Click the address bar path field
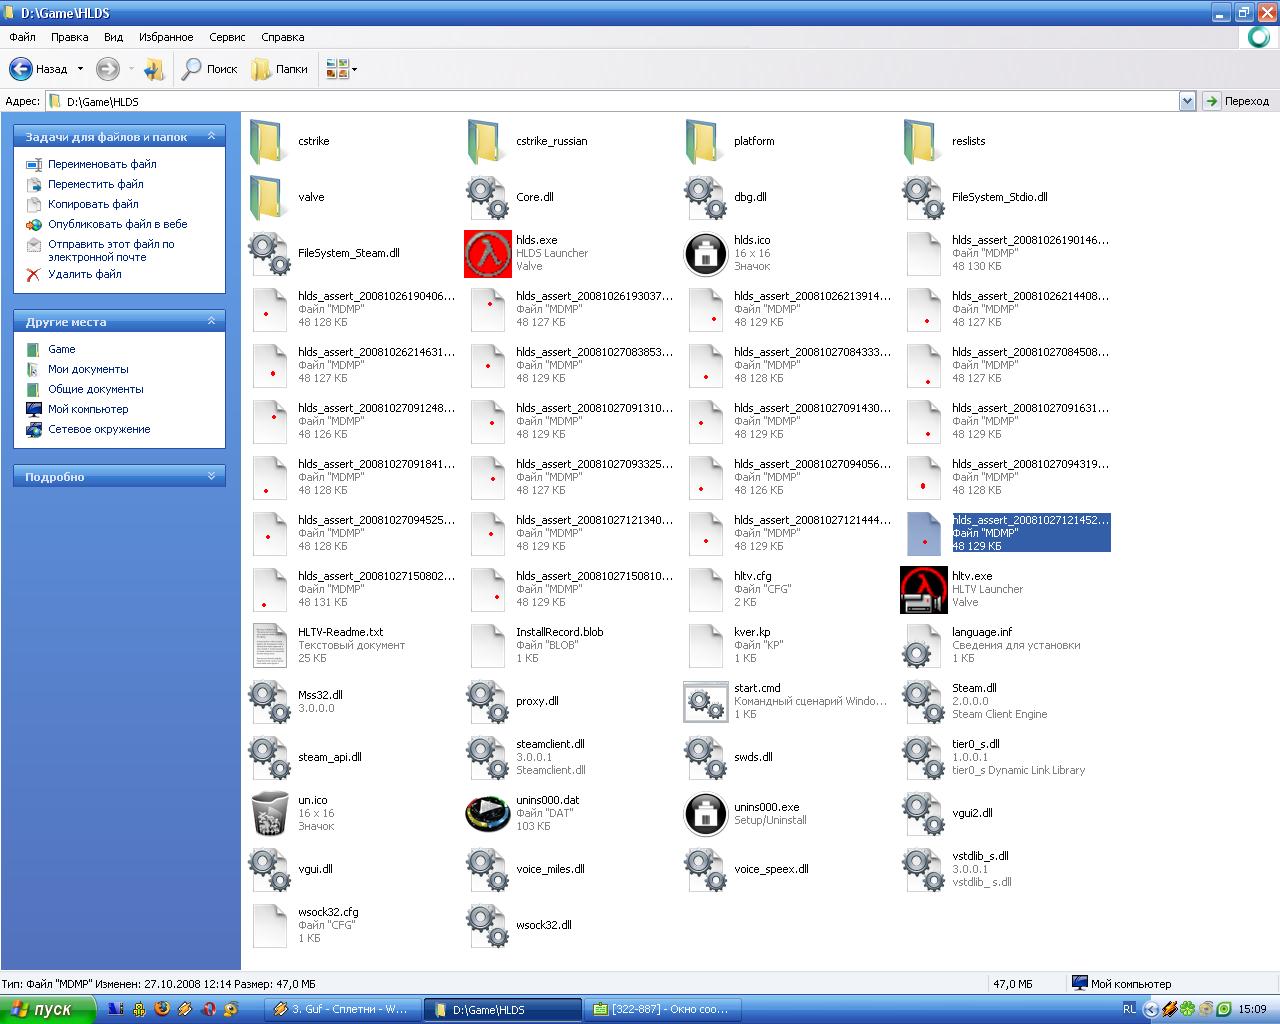The image size is (1280, 1024). click(620, 101)
